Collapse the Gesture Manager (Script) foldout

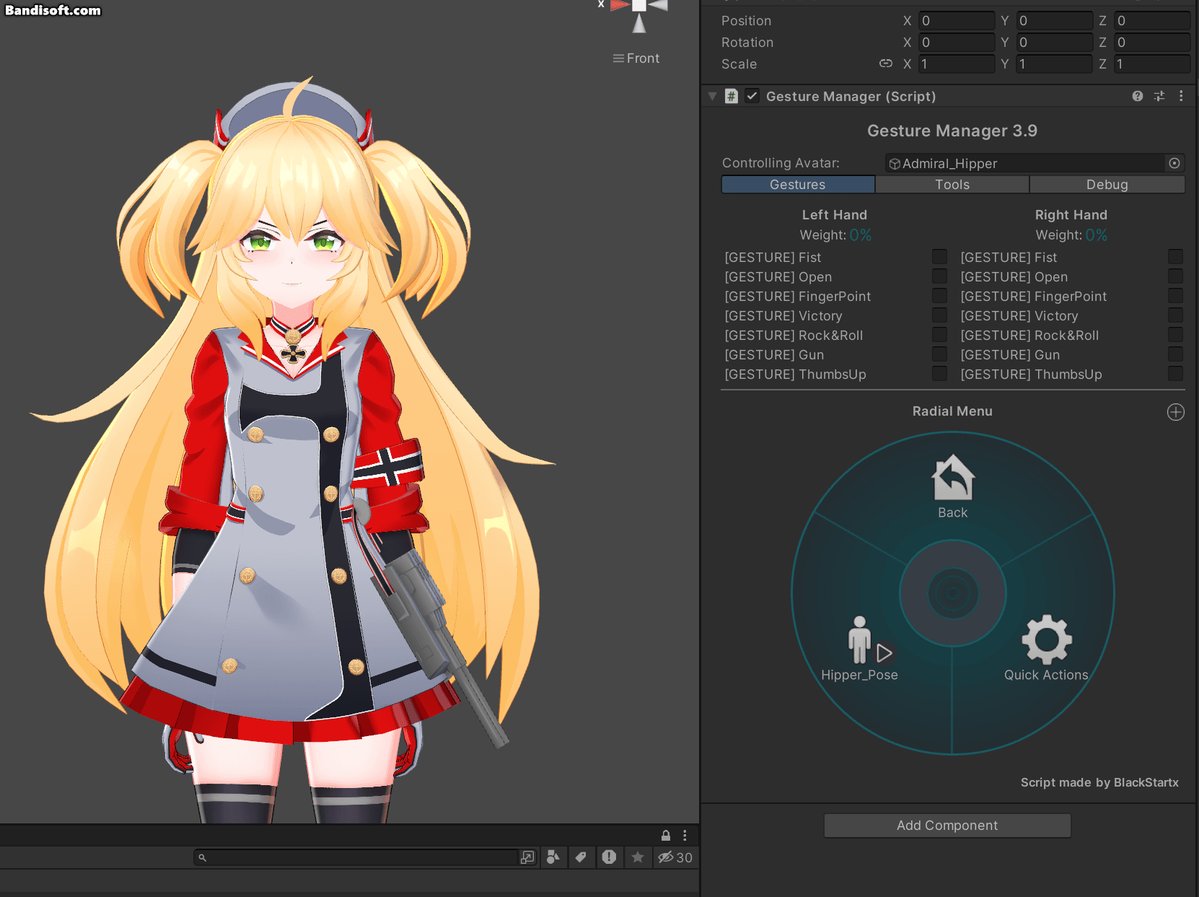(x=712, y=96)
